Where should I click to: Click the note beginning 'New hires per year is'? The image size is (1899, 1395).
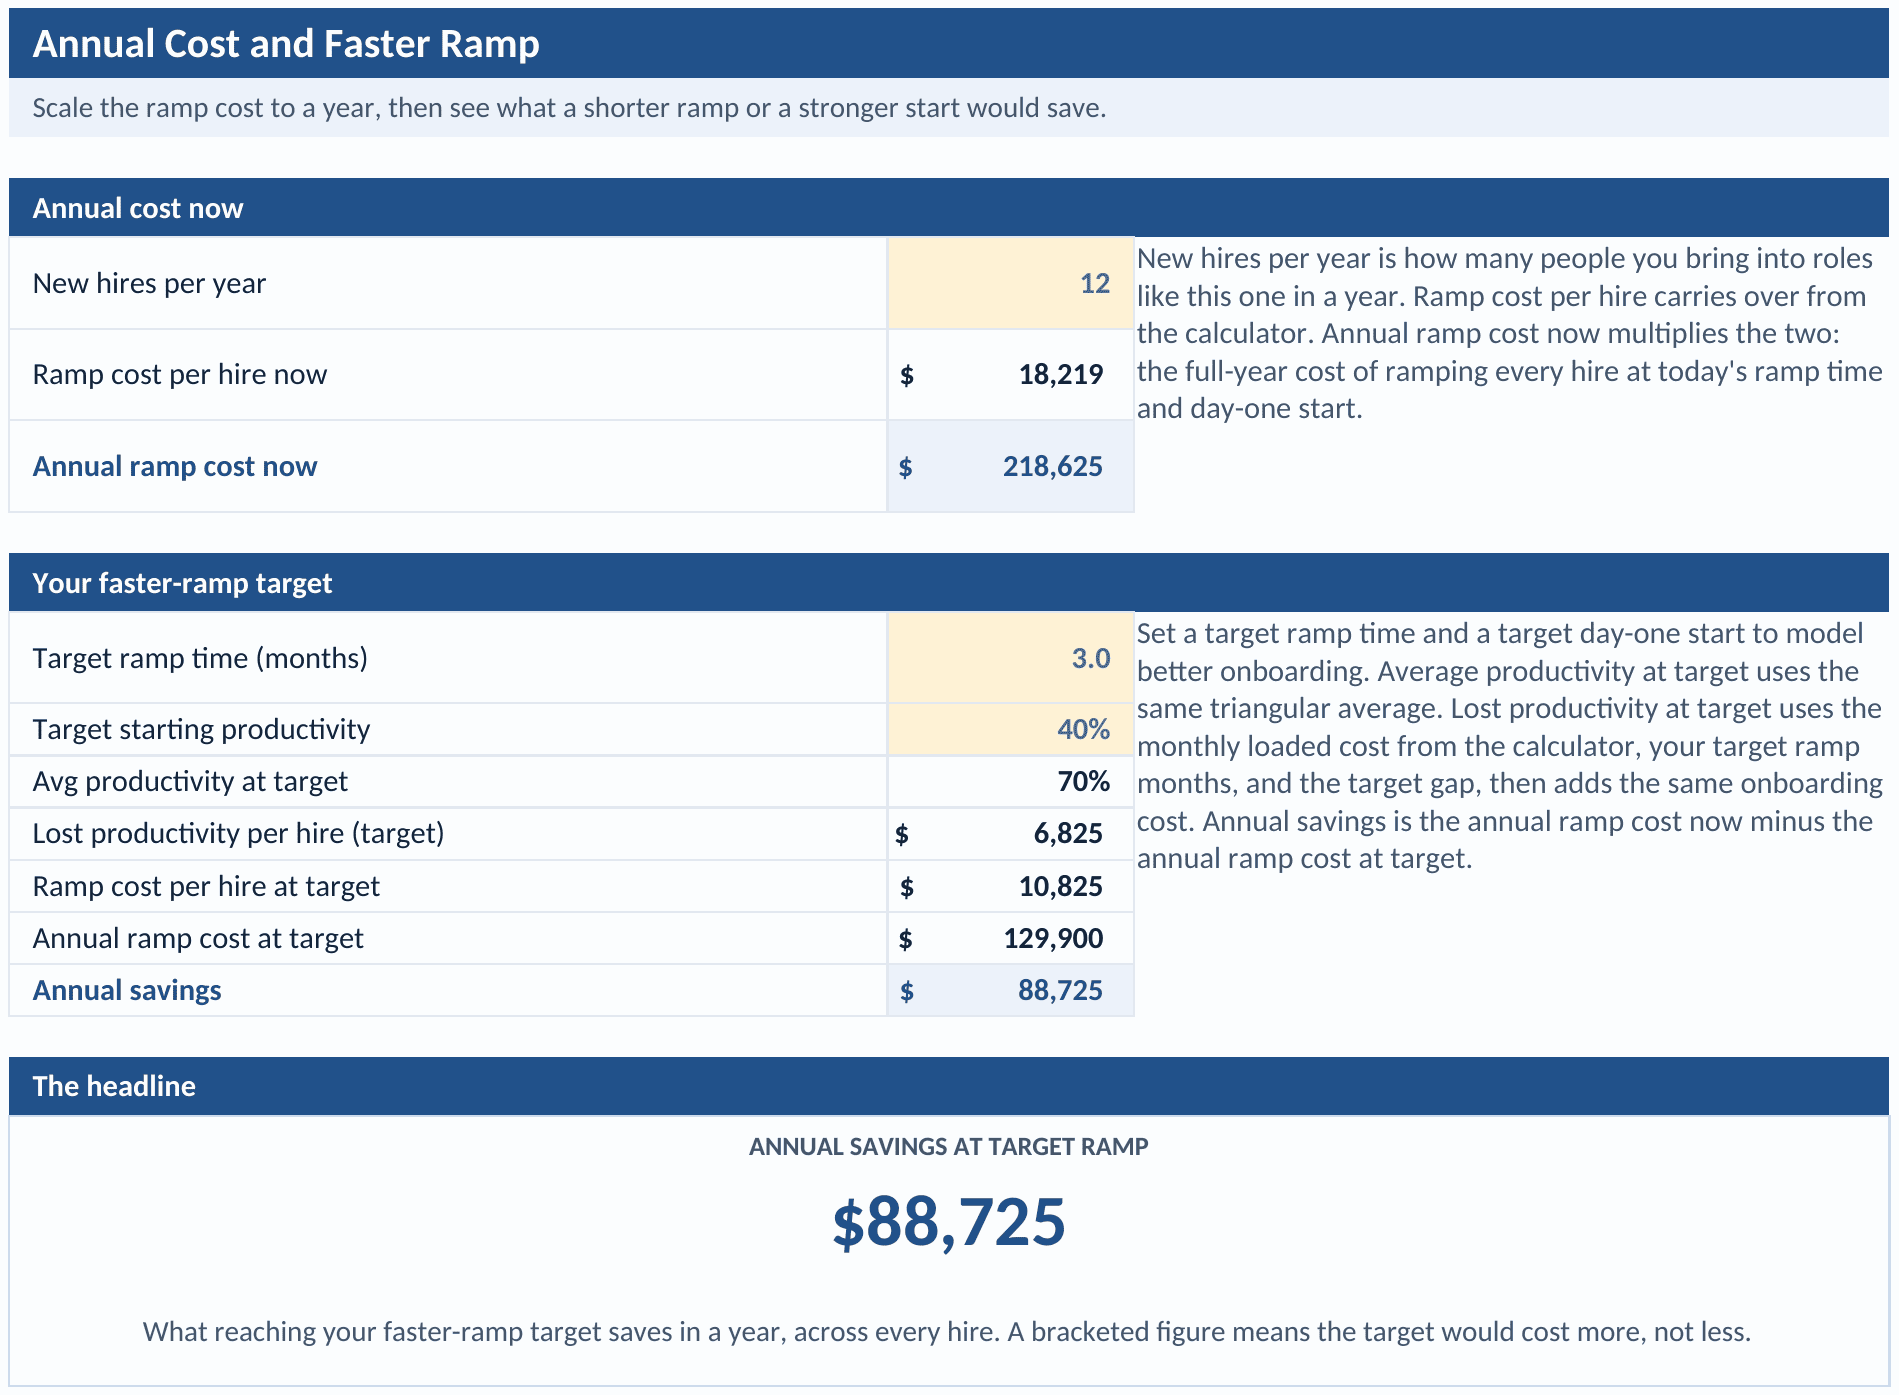(1510, 333)
